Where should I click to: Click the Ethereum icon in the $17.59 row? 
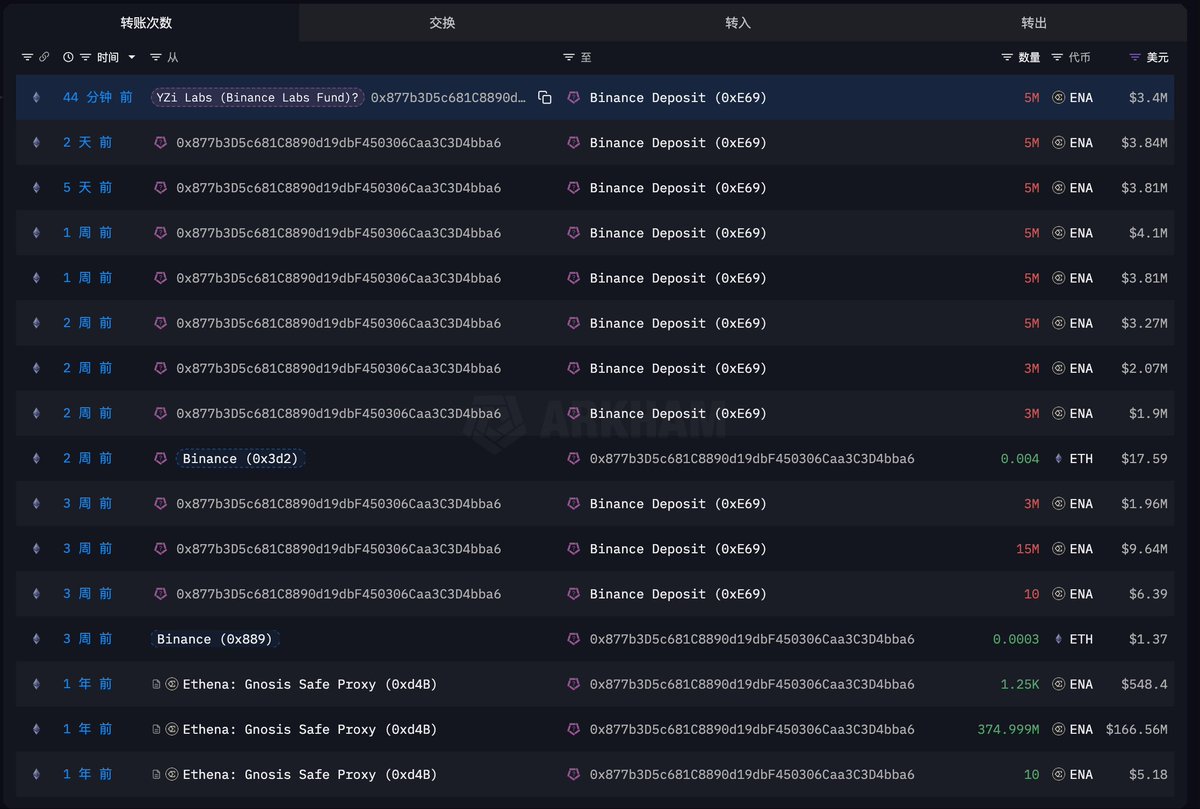[x=37, y=458]
